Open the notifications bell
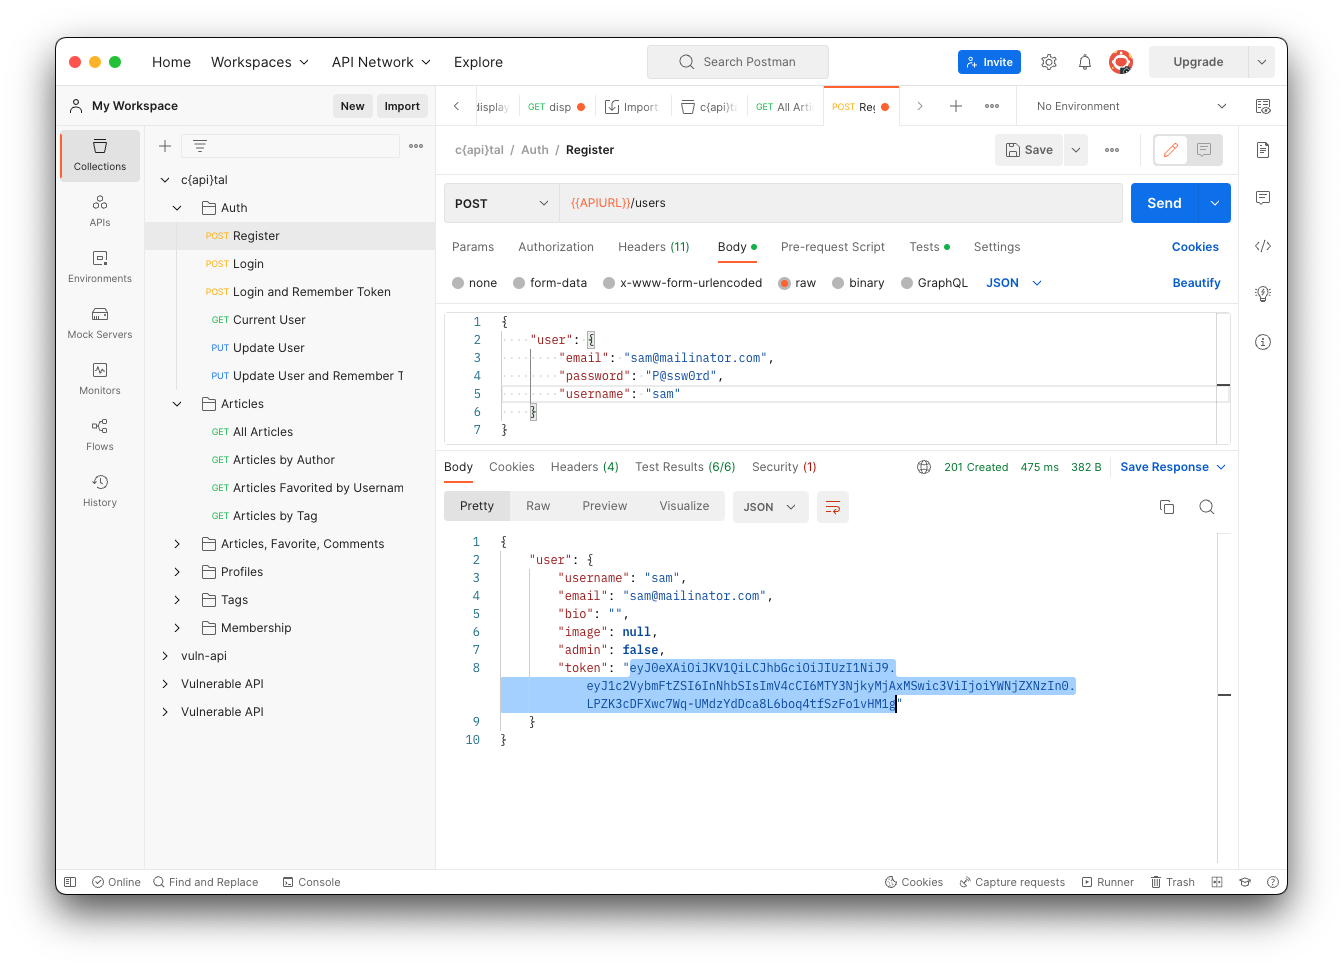1343x968 pixels. [x=1085, y=62]
